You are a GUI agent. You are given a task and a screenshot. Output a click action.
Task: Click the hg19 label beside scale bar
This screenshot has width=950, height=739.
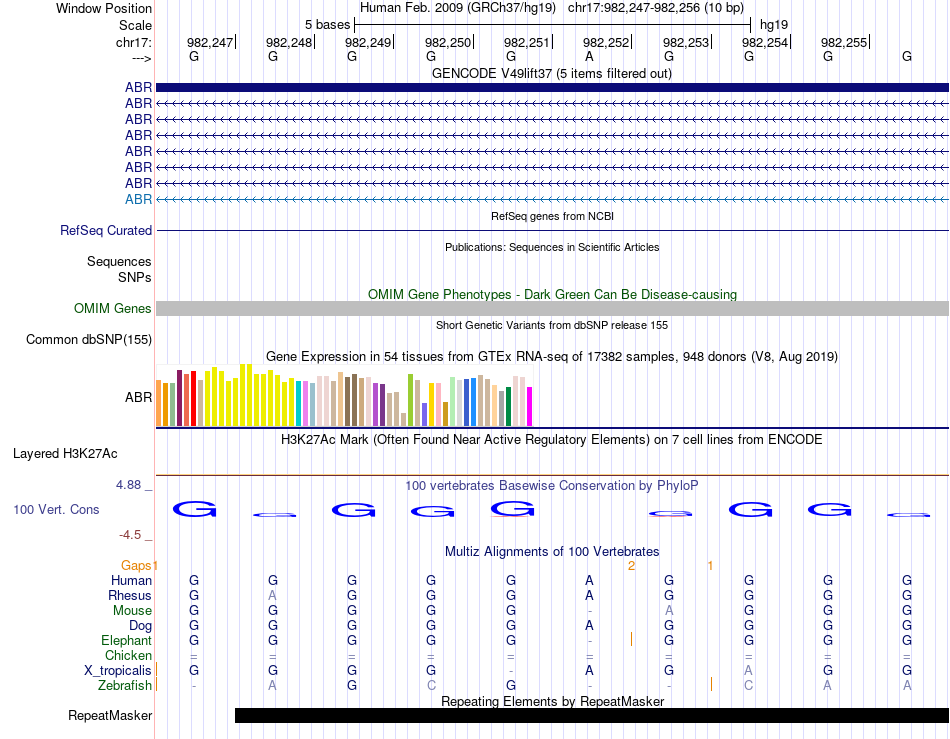pos(774,25)
